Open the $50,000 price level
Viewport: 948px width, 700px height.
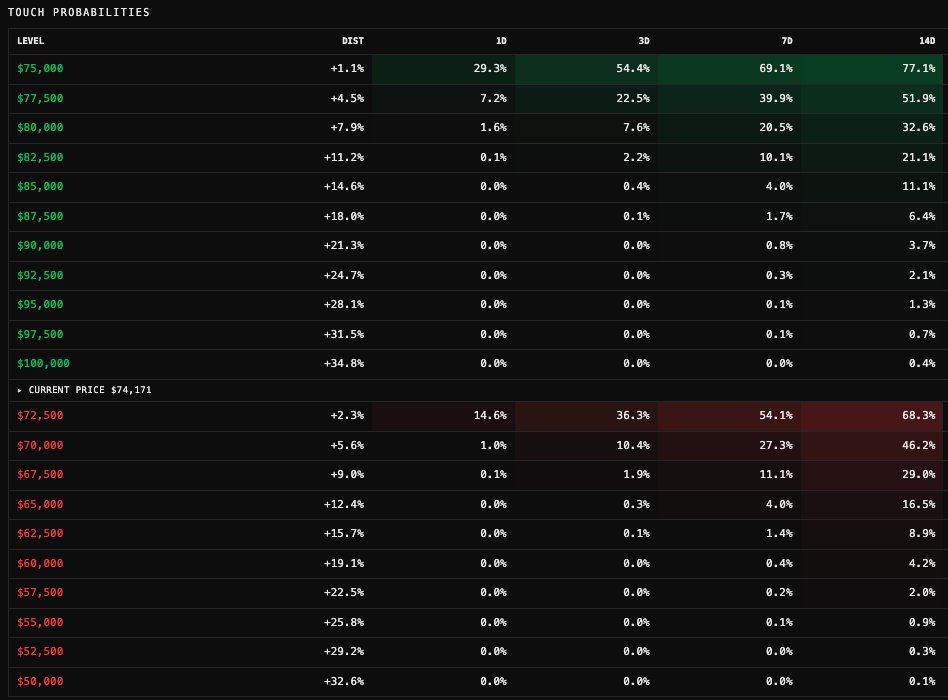[x=40, y=681]
